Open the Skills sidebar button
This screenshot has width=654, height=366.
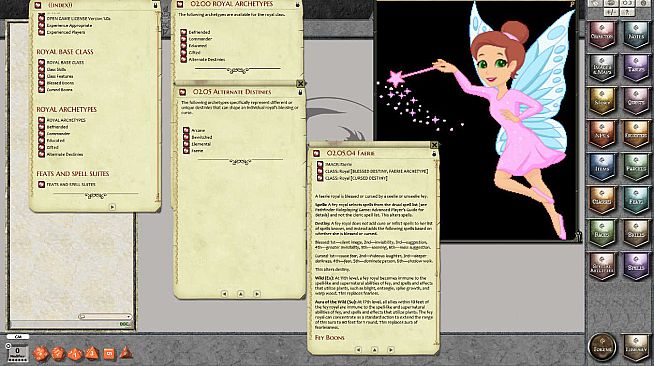[x=636, y=233]
